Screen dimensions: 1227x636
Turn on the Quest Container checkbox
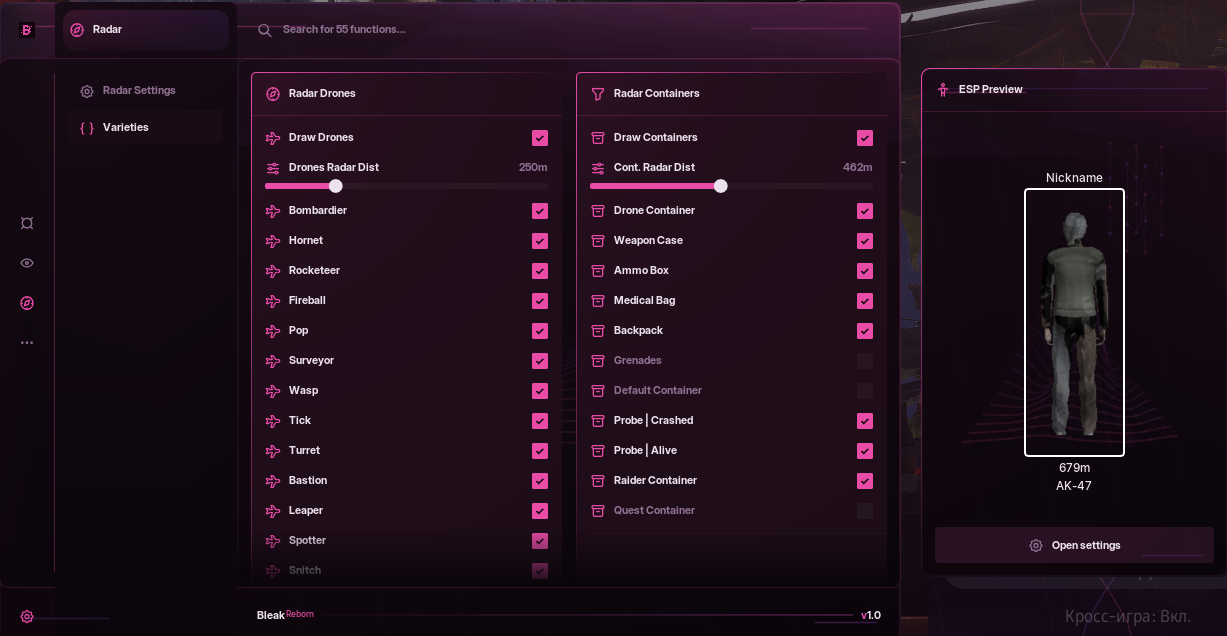coord(865,511)
